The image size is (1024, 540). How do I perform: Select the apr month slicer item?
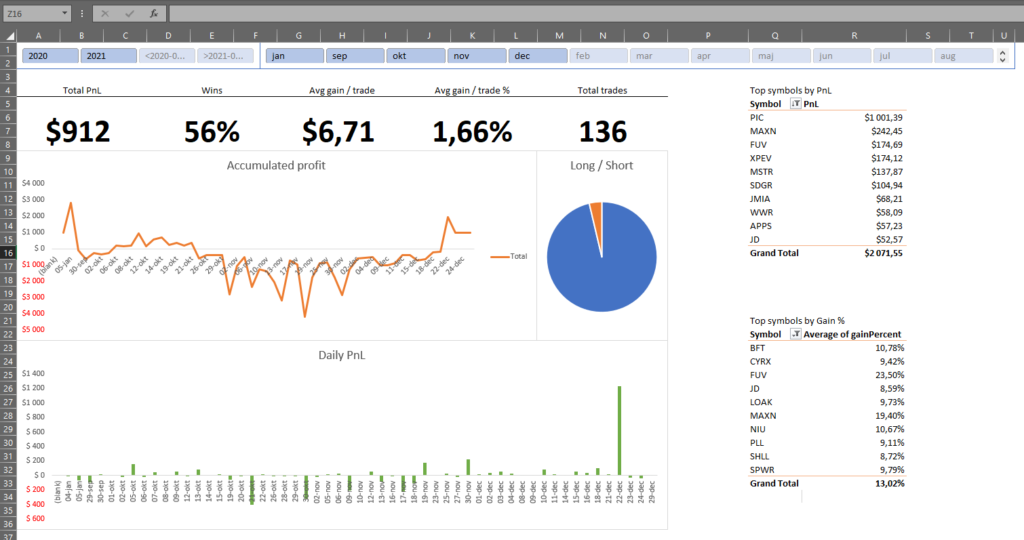click(720, 56)
